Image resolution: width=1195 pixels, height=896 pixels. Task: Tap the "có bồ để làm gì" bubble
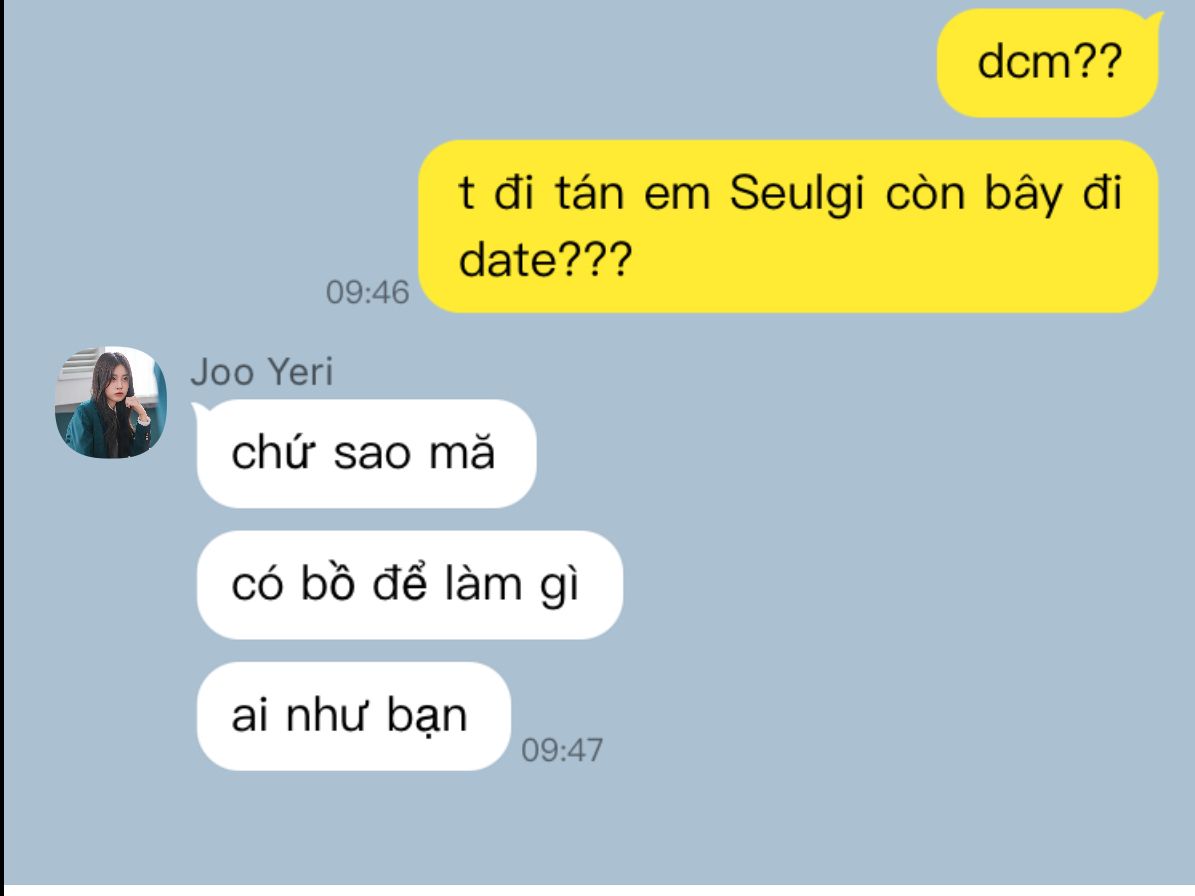[409, 584]
